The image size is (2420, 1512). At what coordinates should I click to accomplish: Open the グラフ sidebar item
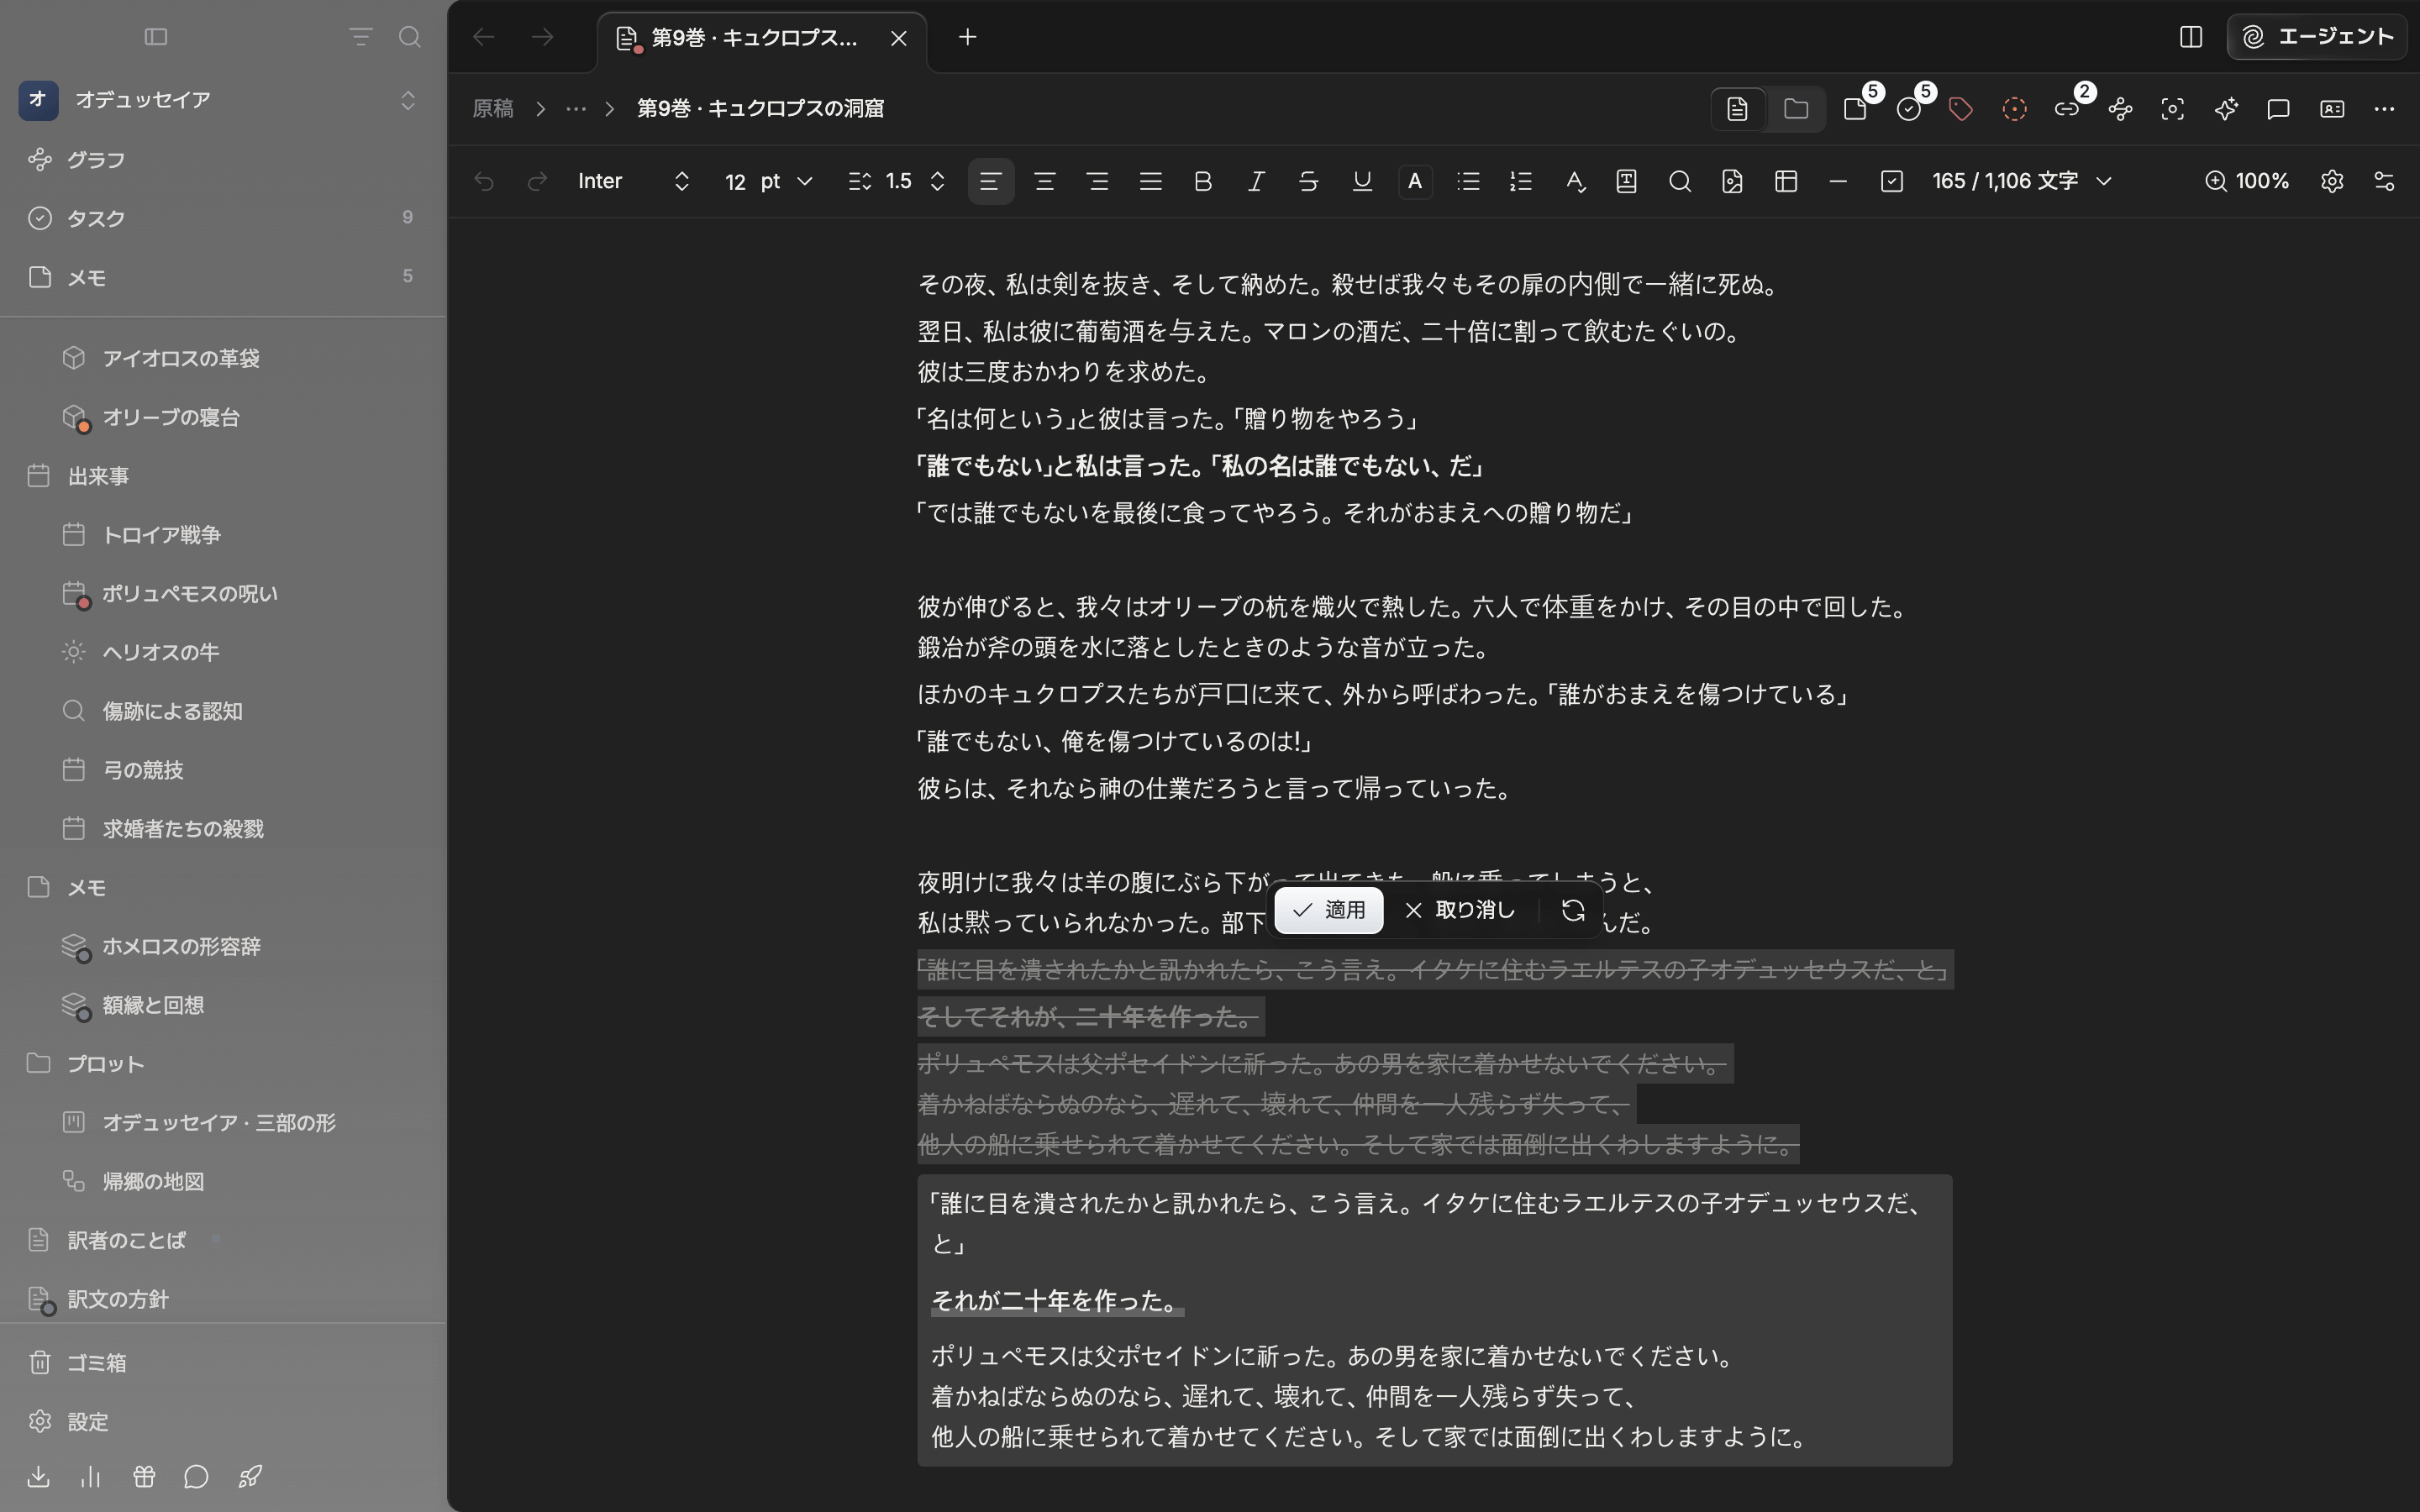[x=222, y=159]
